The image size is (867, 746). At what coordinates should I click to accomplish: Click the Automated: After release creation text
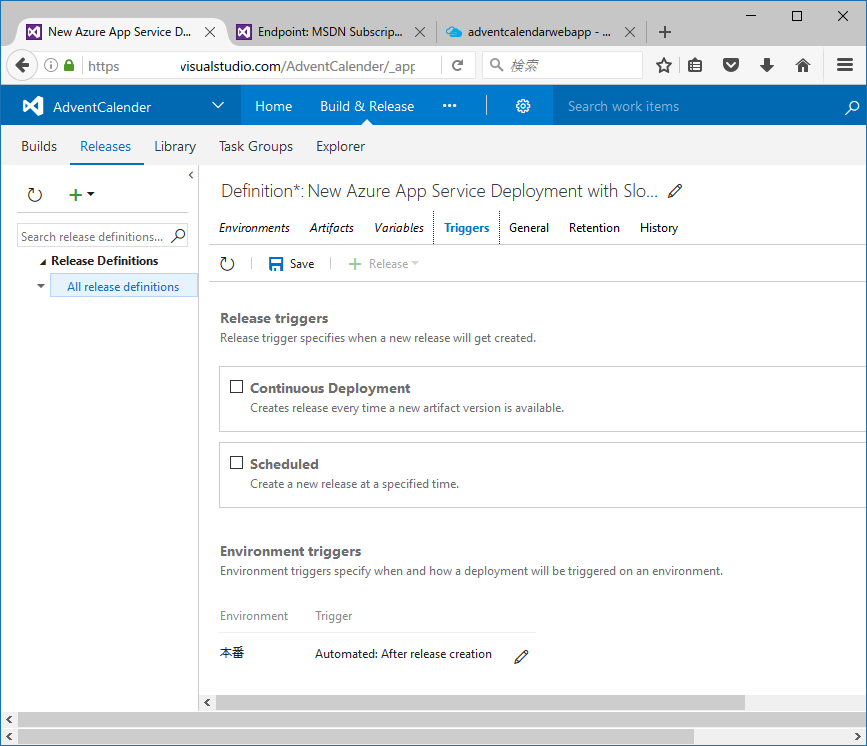click(x=403, y=654)
